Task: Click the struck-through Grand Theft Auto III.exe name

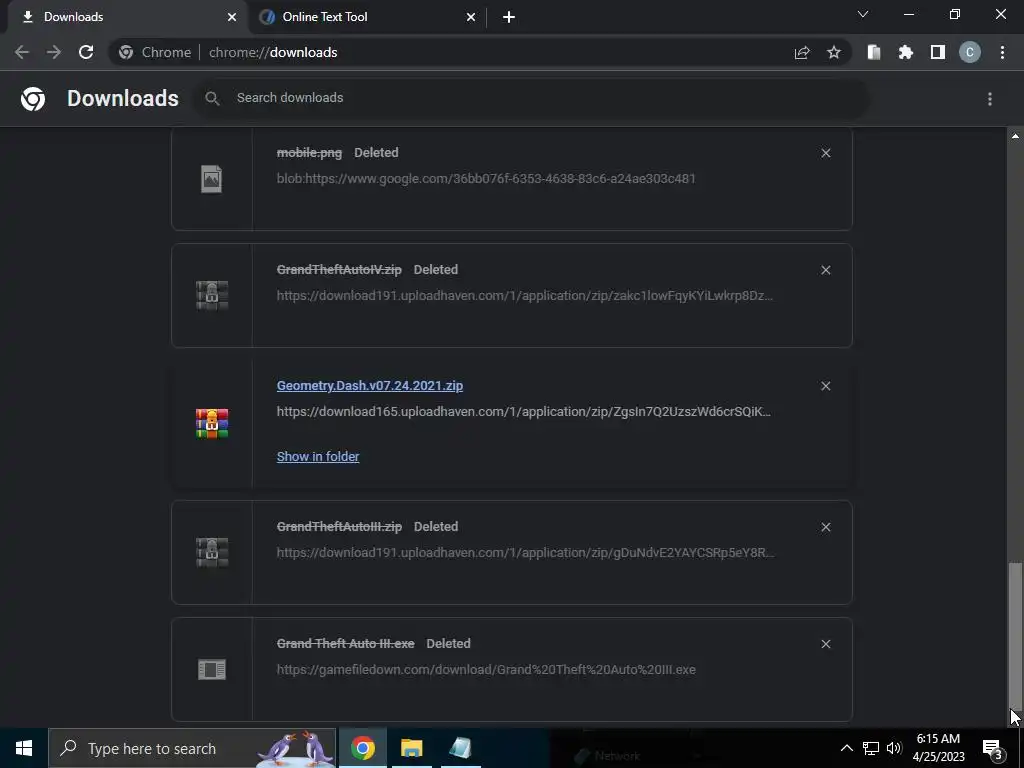Action: pos(345,643)
